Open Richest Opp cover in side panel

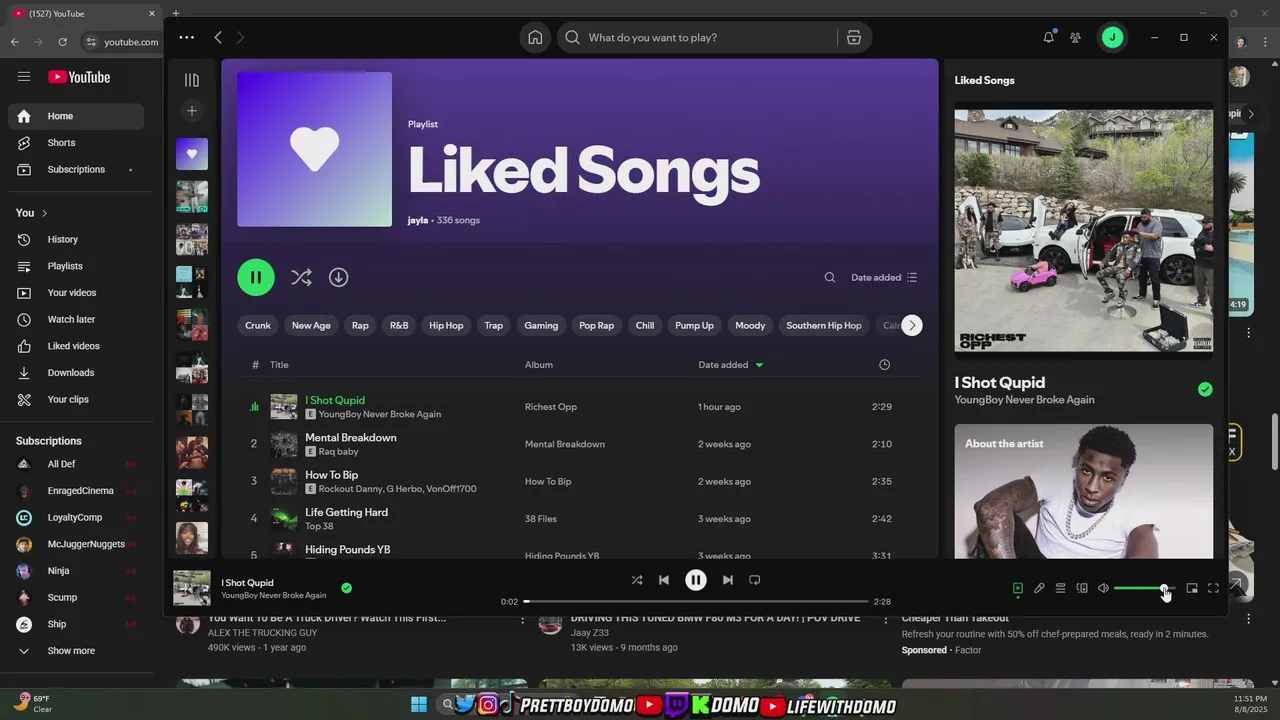coord(1084,231)
